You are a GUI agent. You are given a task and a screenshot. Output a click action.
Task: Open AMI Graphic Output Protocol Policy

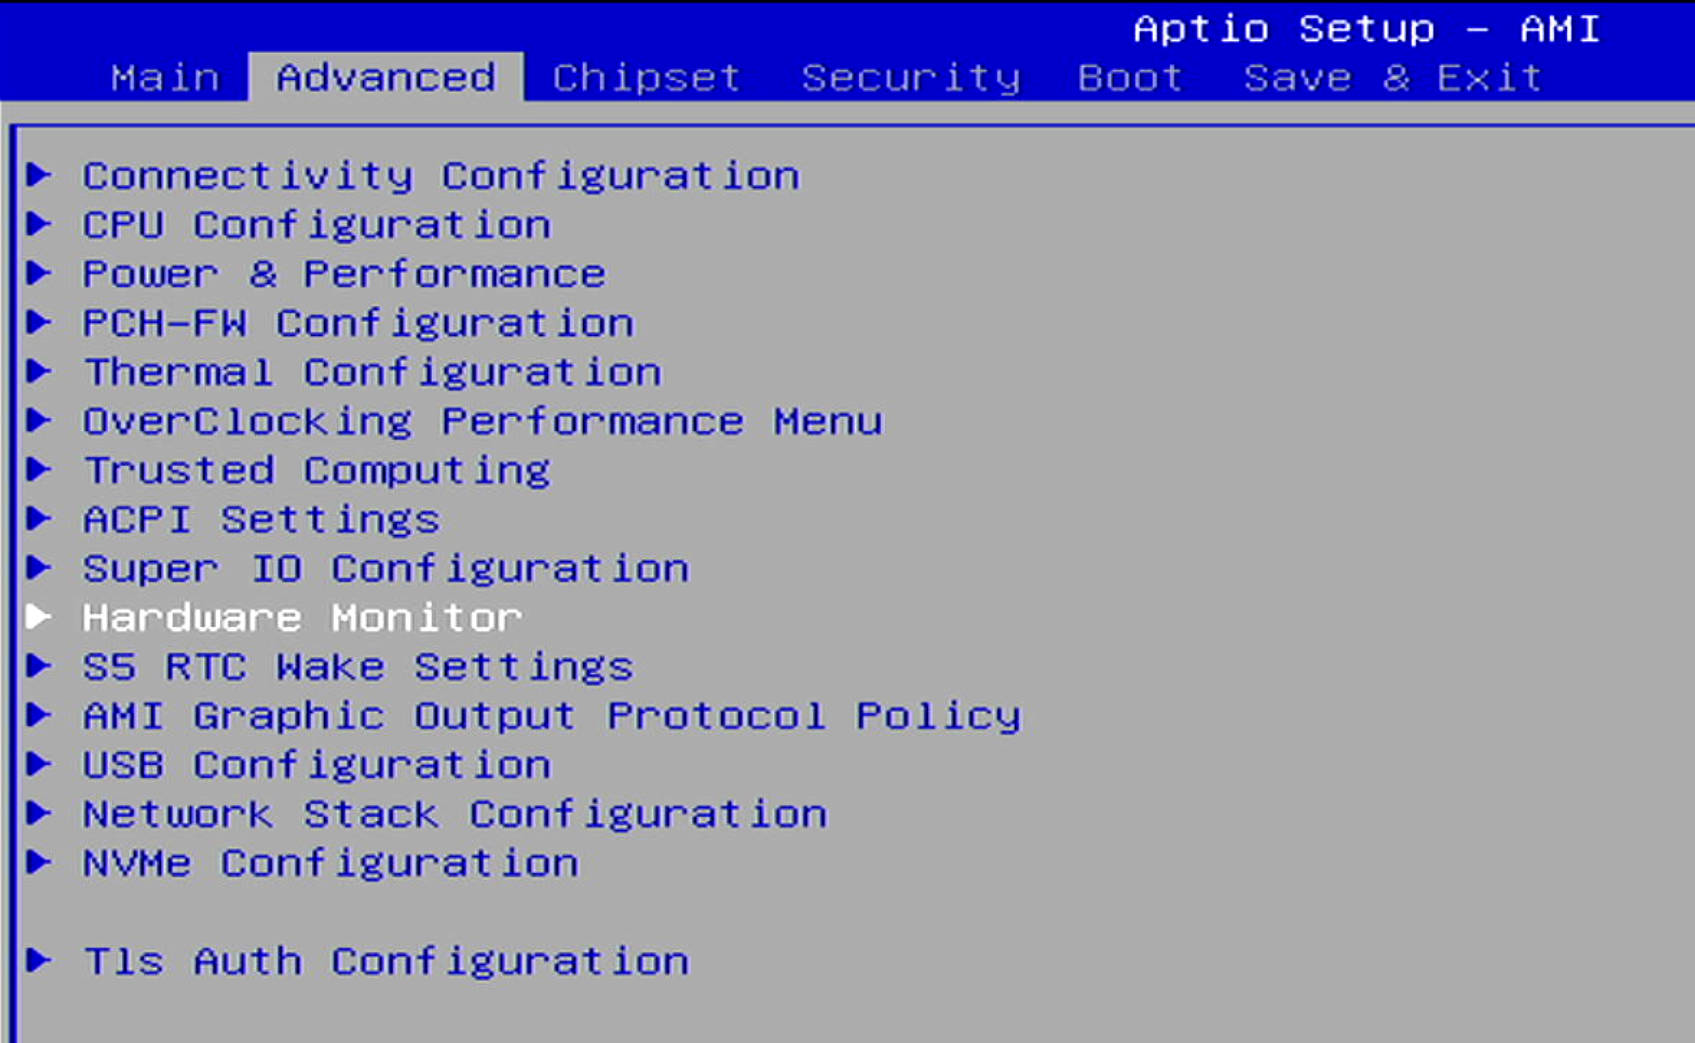(x=552, y=715)
